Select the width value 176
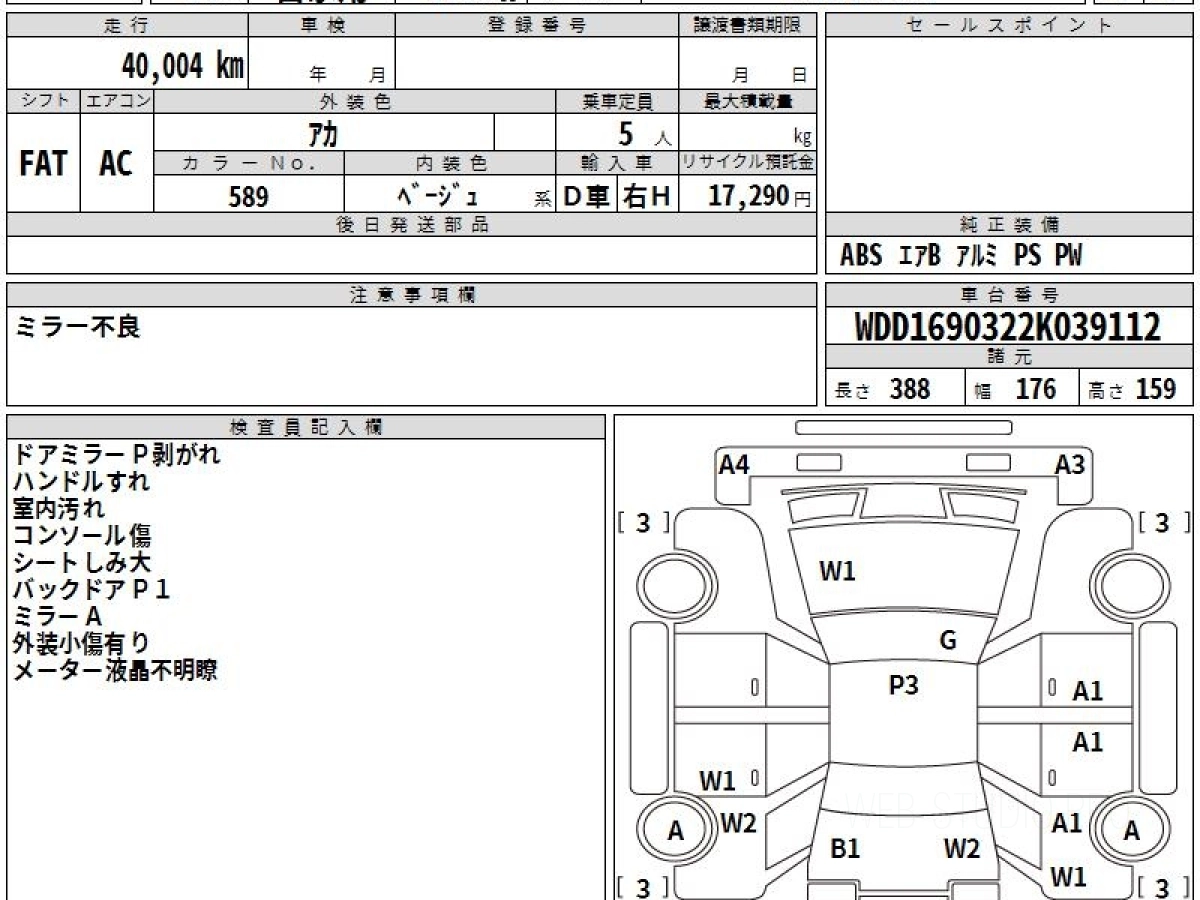 (1036, 389)
